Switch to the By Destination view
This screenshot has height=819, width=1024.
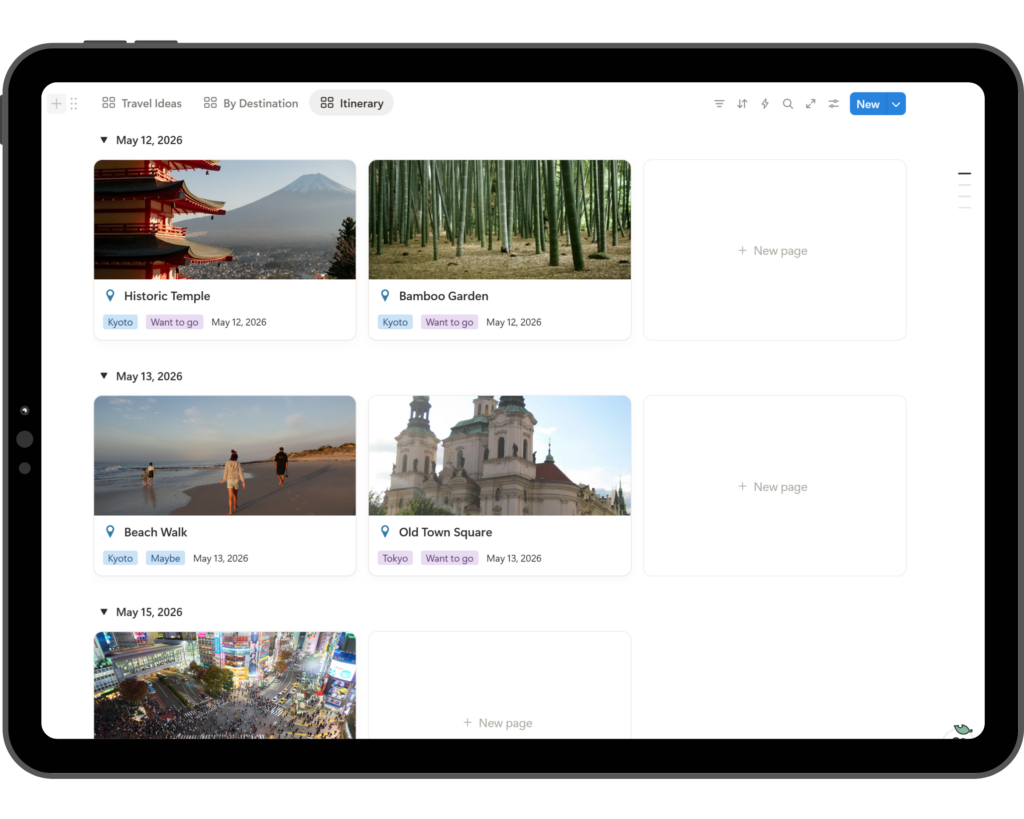[260, 103]
